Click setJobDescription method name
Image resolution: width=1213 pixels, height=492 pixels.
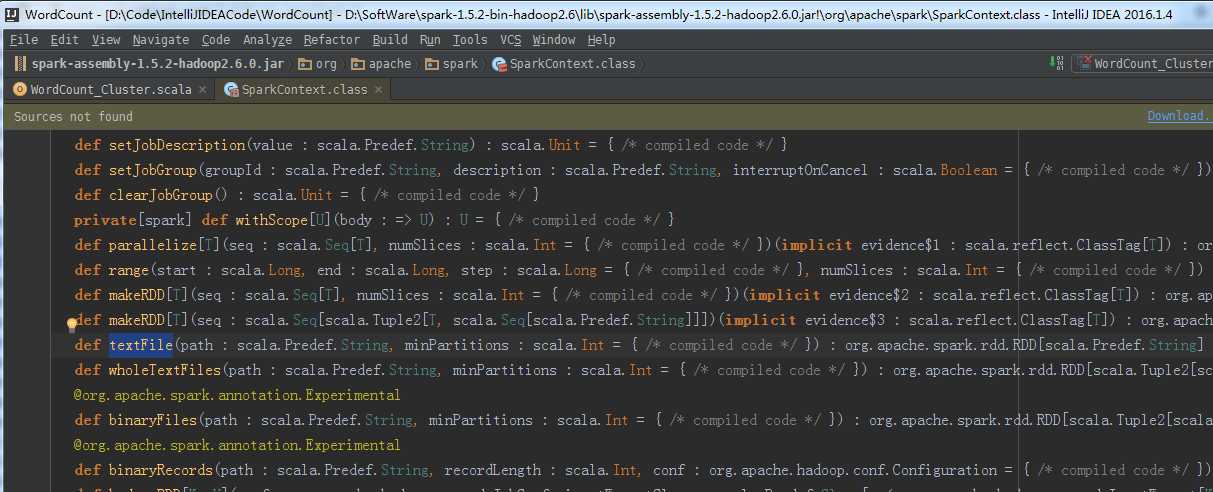tap(177, 145)
